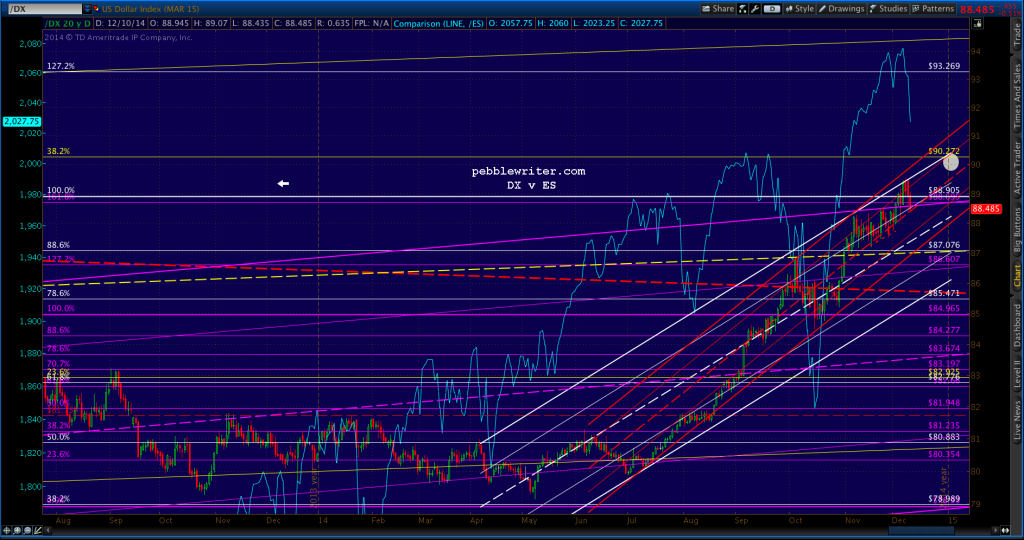Image resolution: width=1024 pixels, height=540 pixels.
Task: Open the Active Trader sidebar tab
Action: 1017,168
